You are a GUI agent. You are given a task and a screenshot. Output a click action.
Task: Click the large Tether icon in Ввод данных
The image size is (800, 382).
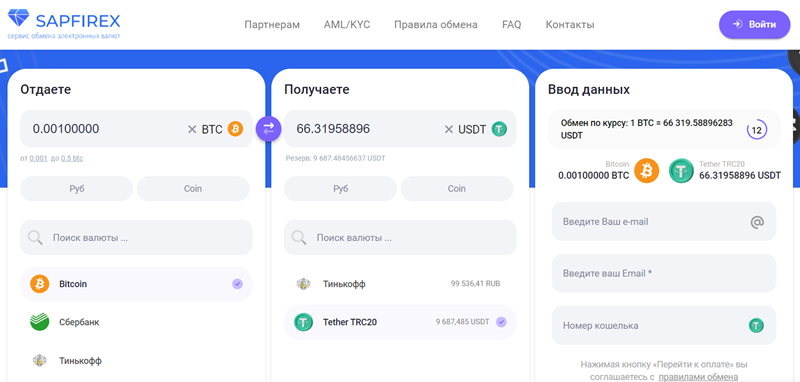(681, 170)
